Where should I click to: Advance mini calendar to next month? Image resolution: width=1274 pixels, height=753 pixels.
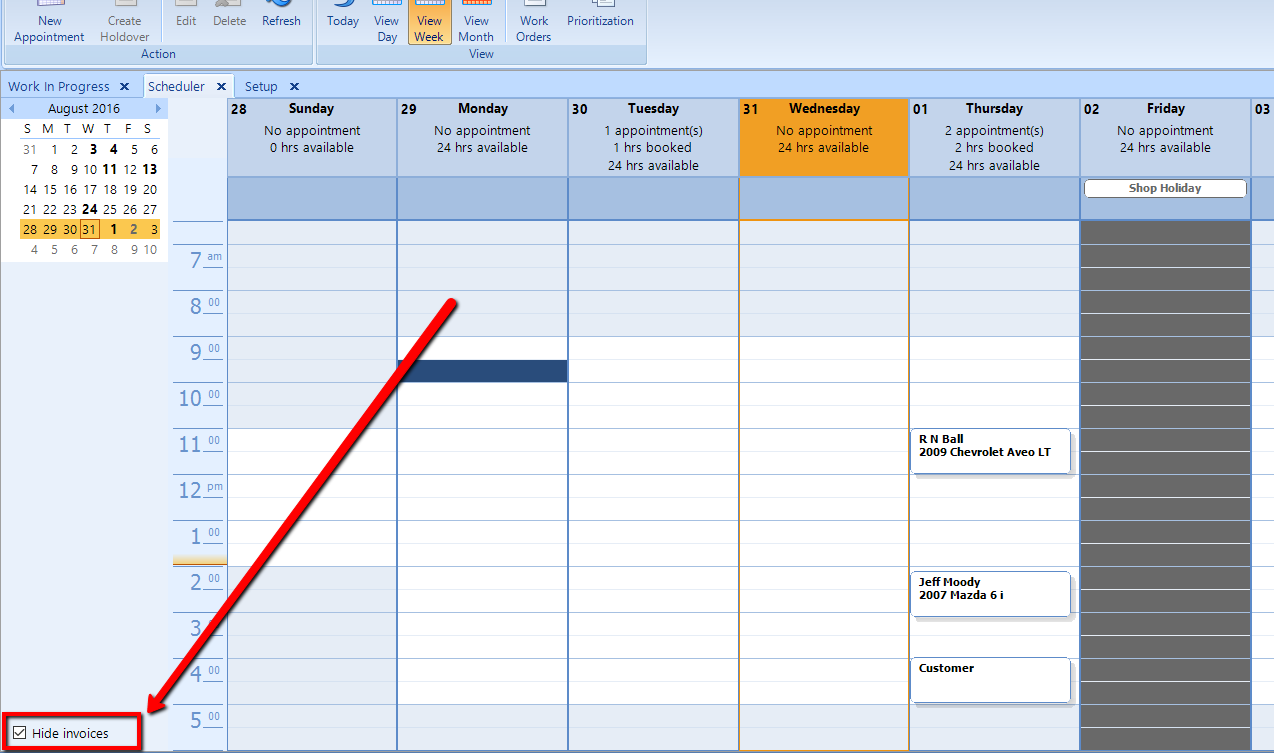[158, 108]
